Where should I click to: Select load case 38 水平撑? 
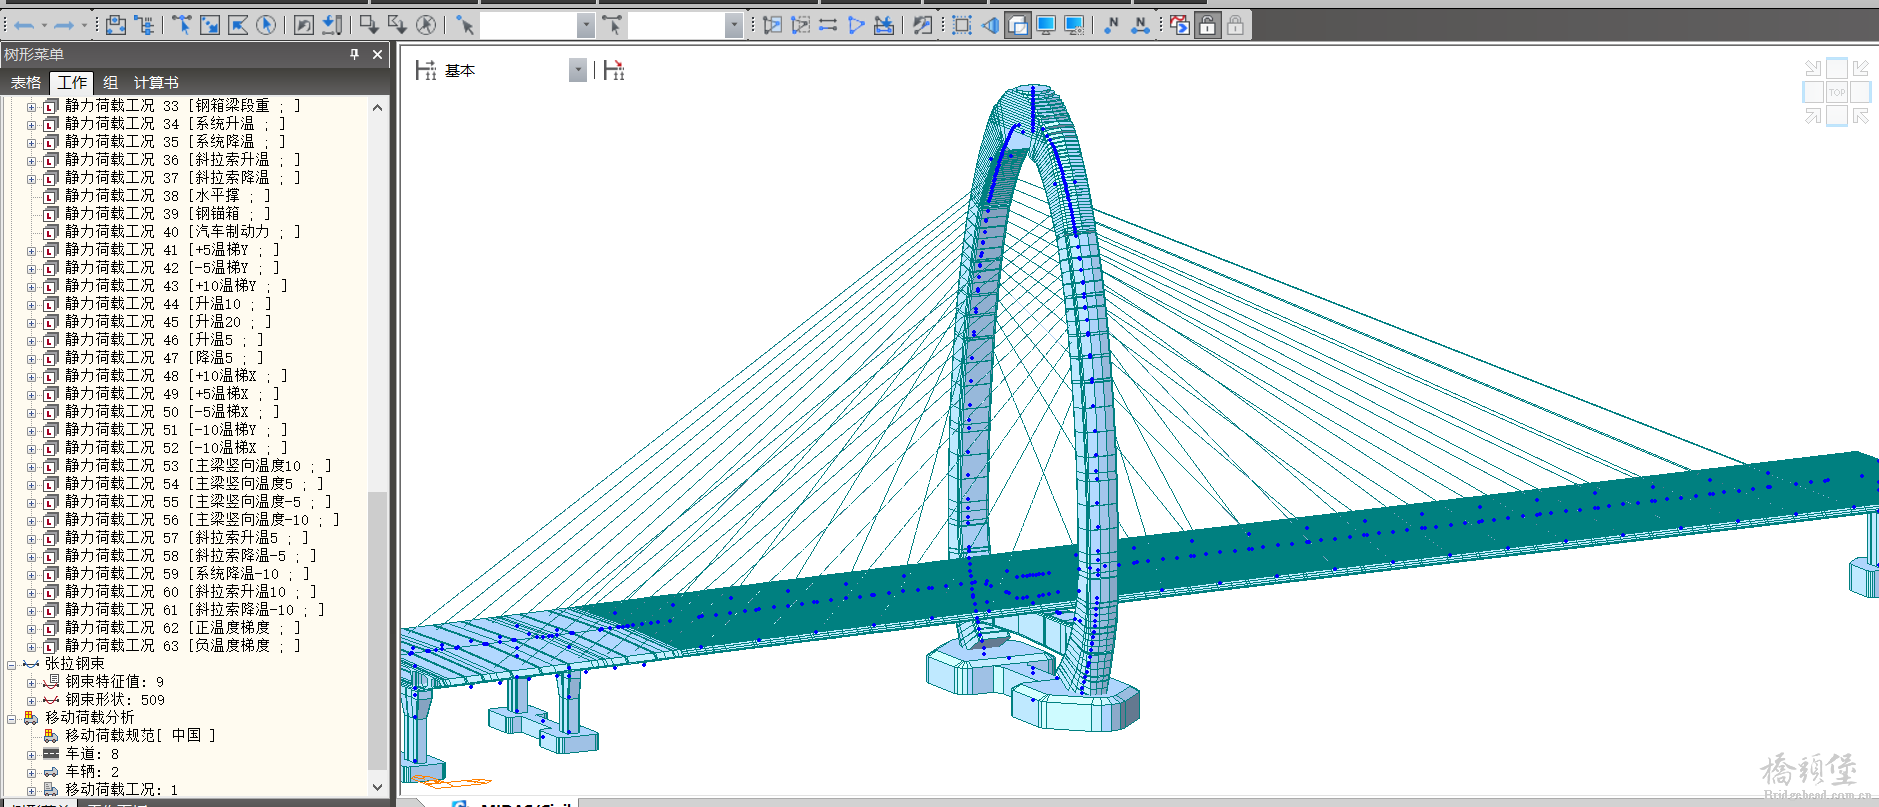pos(167,196)
